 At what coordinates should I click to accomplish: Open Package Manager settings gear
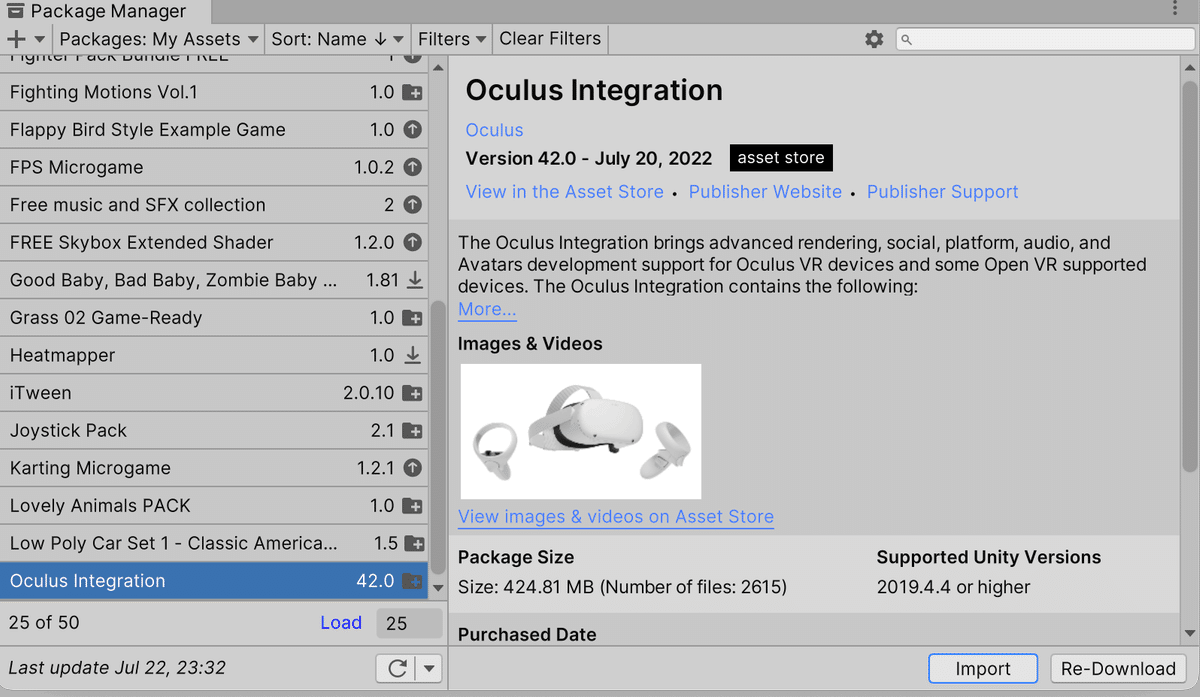tap(874, 39)
